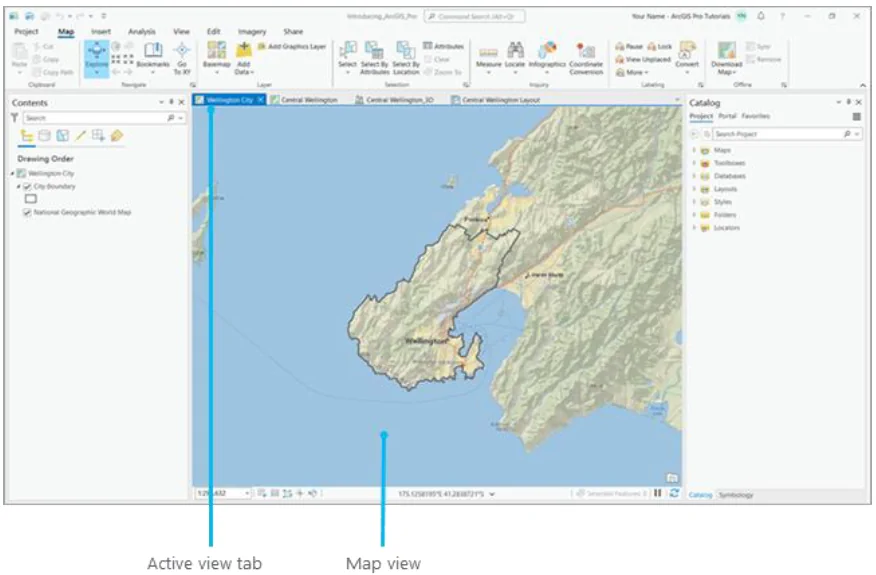The height and width of the screenshot is (575, 876).
Task: Activate the Select tool
Action: 347,58
